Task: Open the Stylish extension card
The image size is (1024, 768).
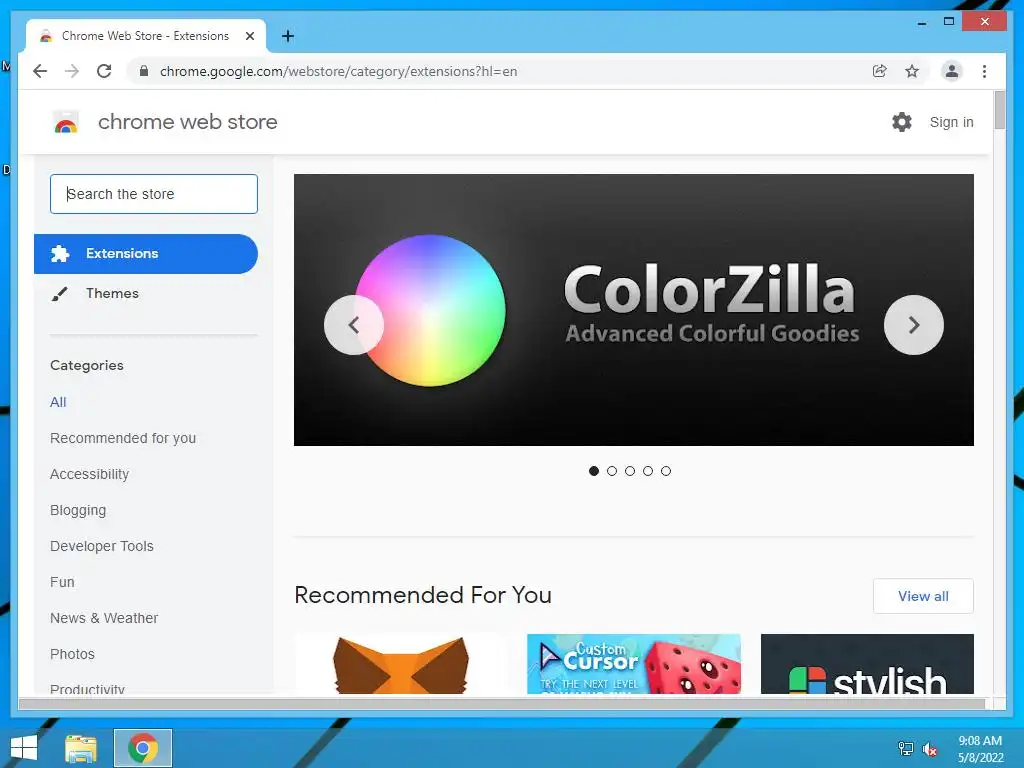Action: (x=867, y=664)
